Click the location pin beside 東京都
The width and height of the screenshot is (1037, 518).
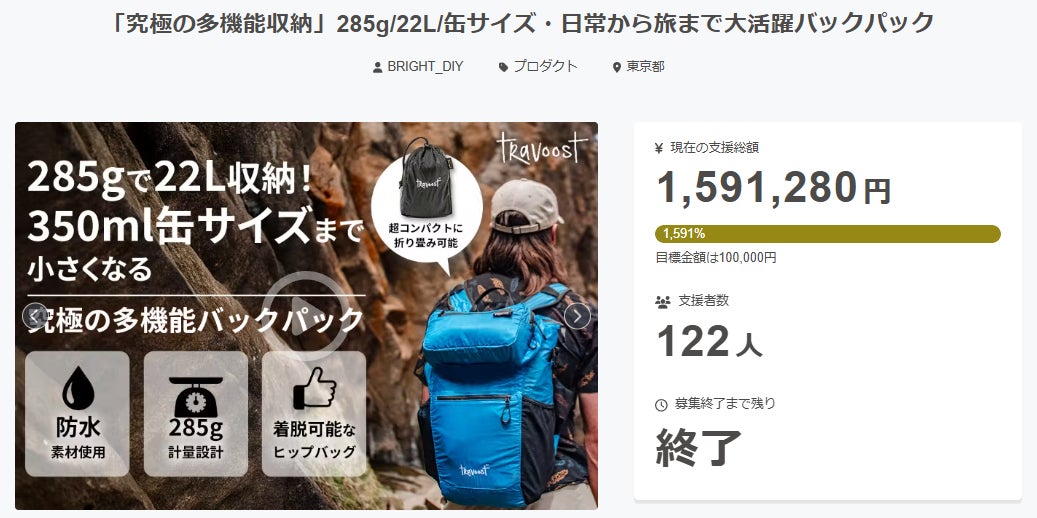(x=617, y=67)
